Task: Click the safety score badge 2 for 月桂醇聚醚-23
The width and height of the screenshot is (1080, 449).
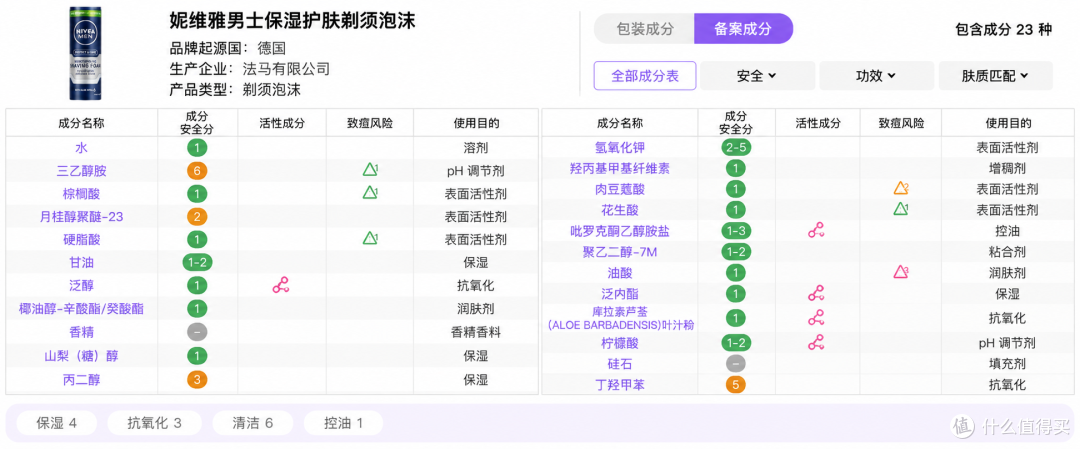Action: [196, 217]
